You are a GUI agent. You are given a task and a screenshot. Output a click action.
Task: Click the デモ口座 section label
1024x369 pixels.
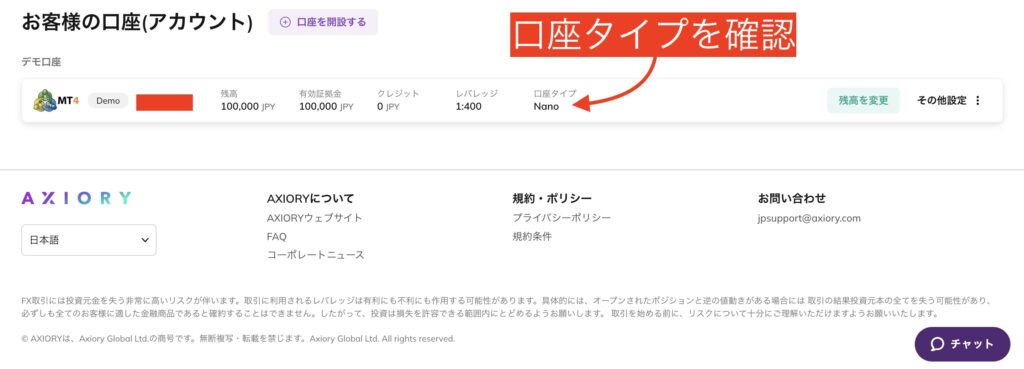[41, 62]
